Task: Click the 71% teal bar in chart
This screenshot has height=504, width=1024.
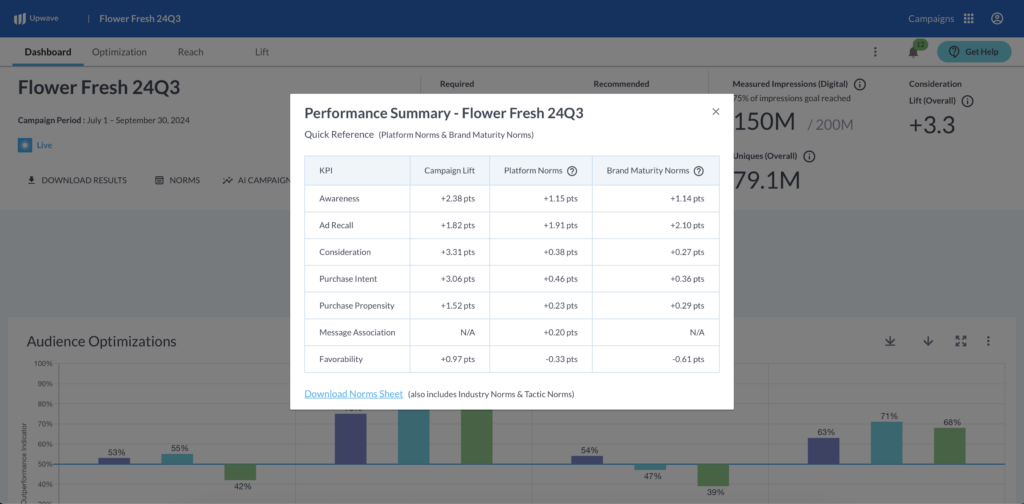Action: pyautogui.click(x=886, y=443)
